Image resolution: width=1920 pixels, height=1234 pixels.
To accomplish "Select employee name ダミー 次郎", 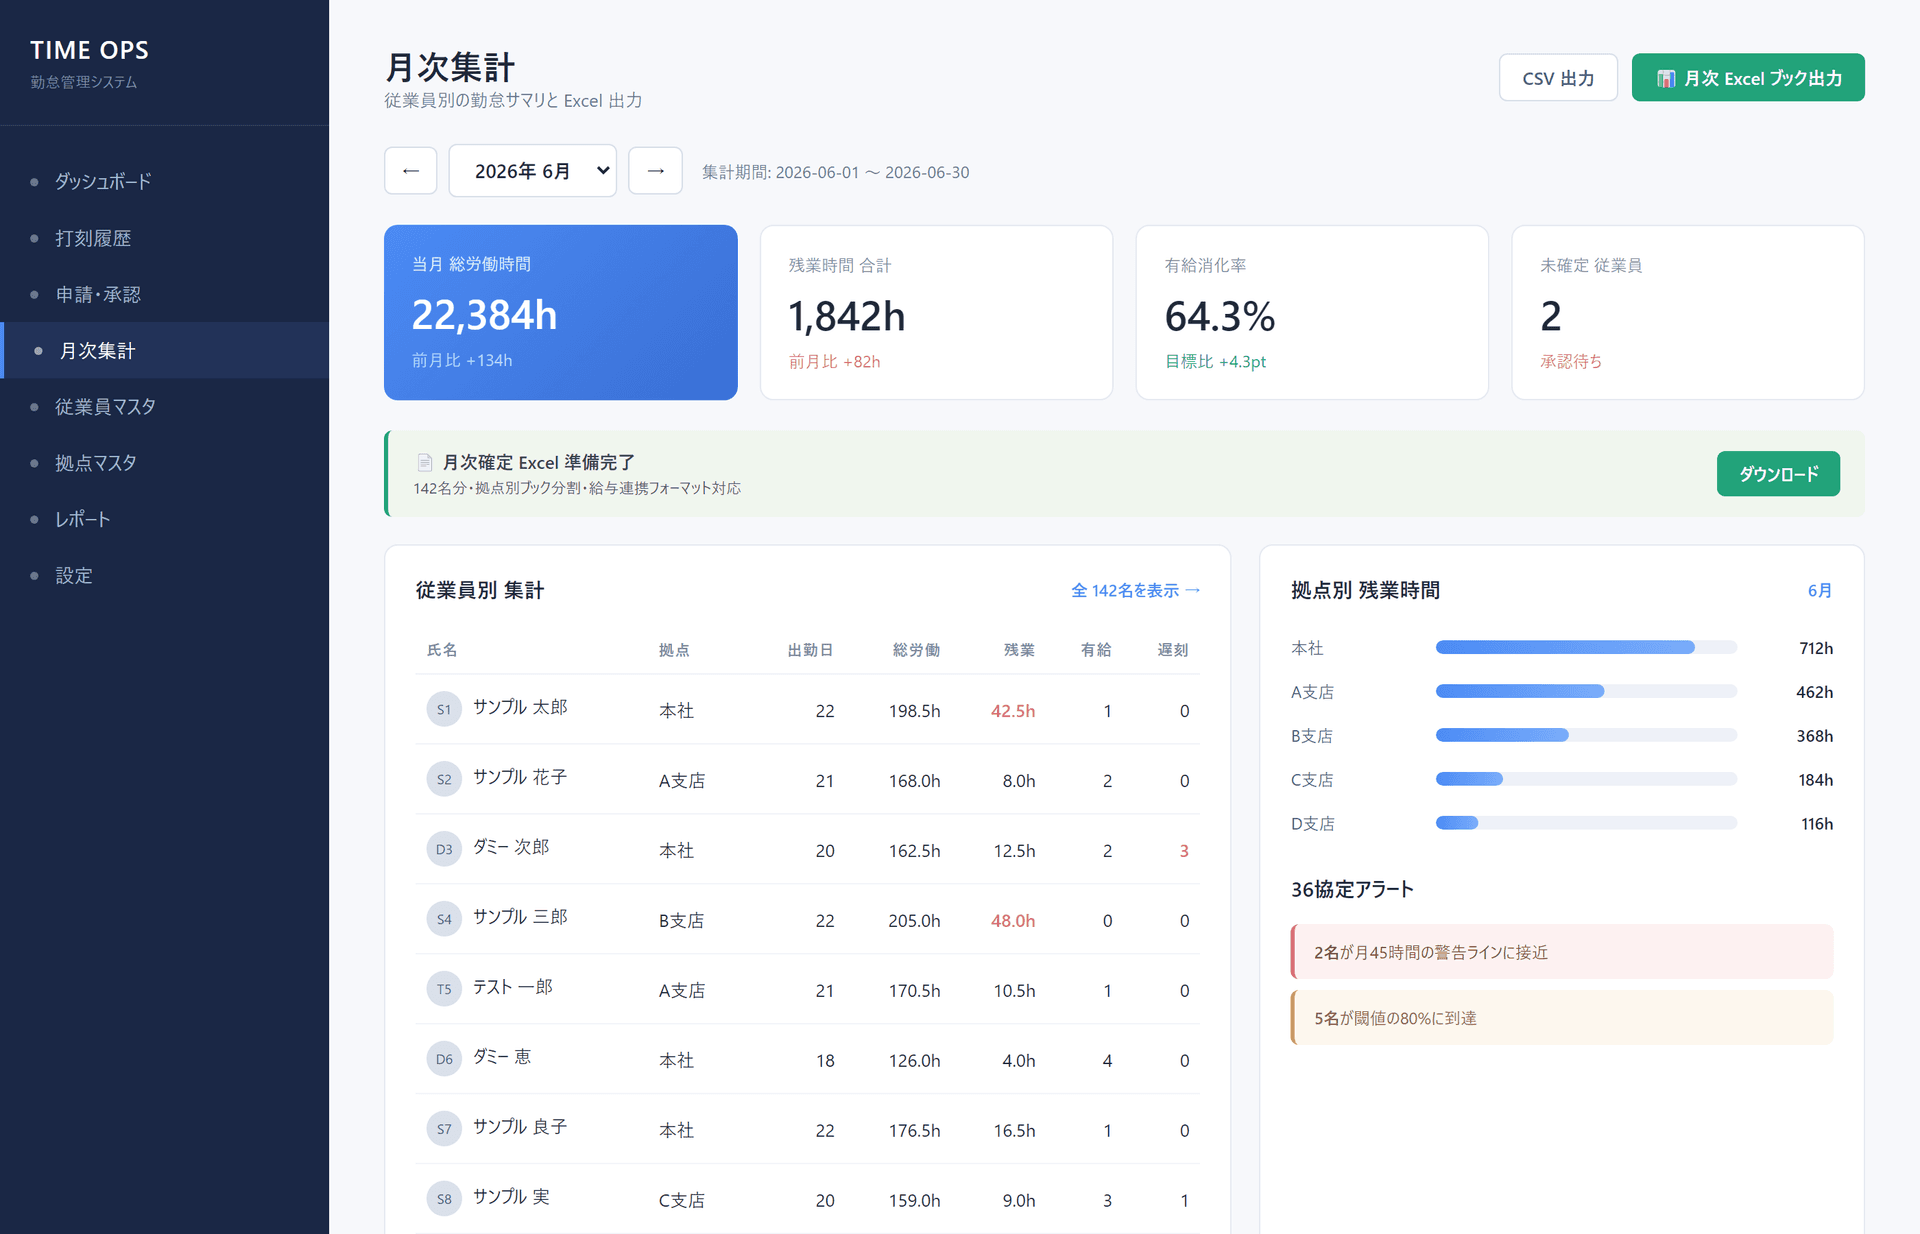I will click(x=511, y=847).
